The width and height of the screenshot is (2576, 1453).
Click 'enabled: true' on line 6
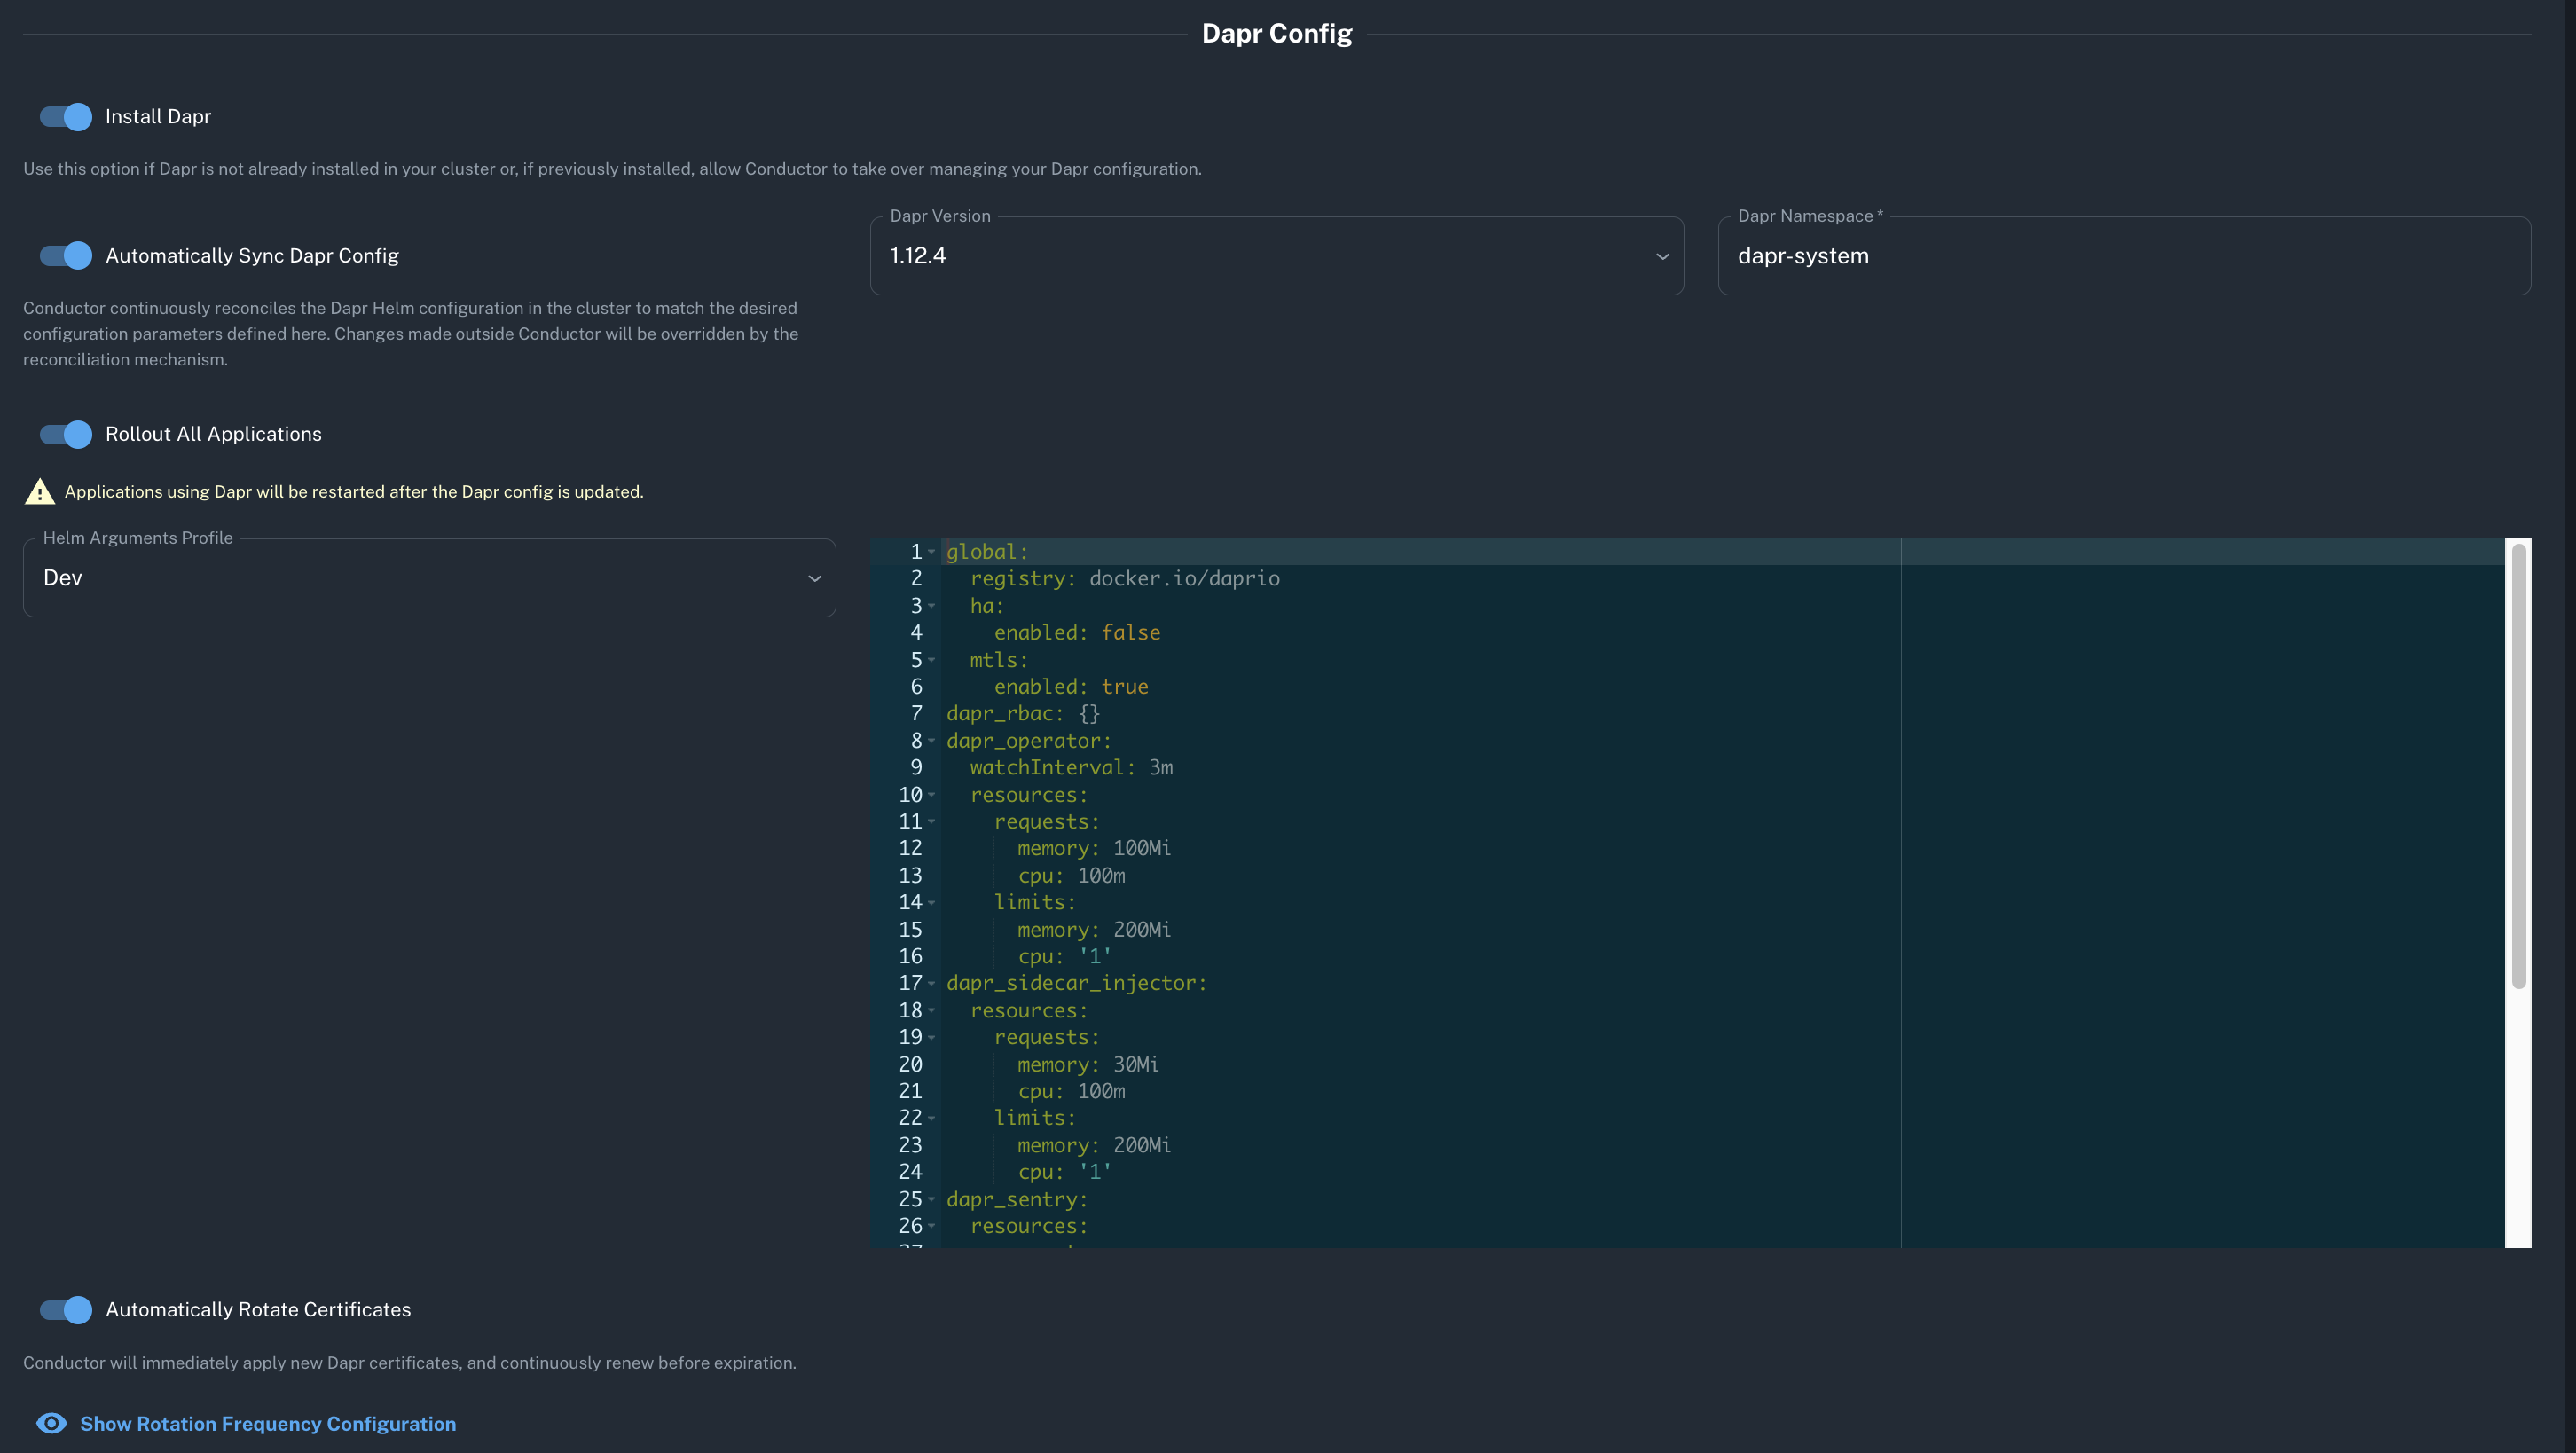tap(1071, 687)
